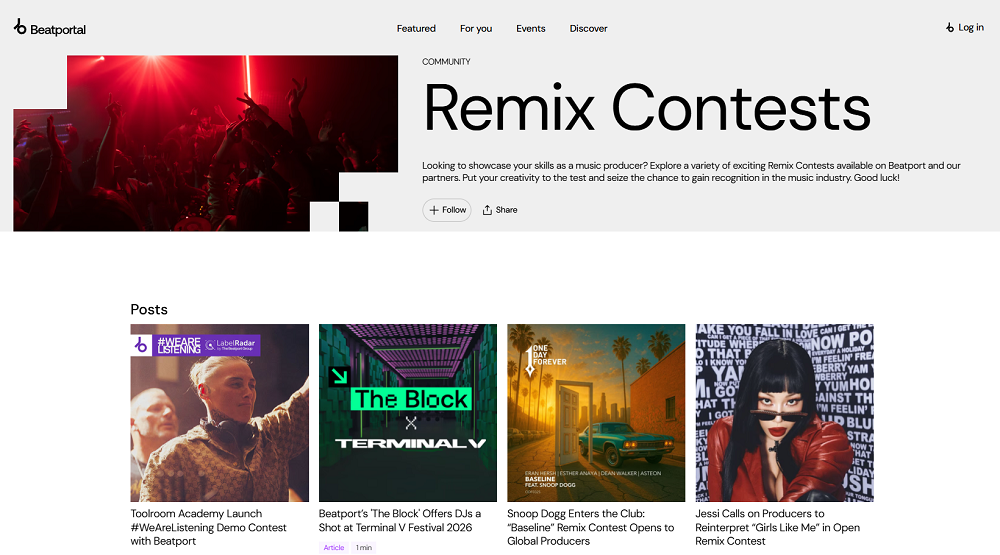Click the Beatportal wordmark text
The height and width of the screenshot is (555, 1000).
57,29
